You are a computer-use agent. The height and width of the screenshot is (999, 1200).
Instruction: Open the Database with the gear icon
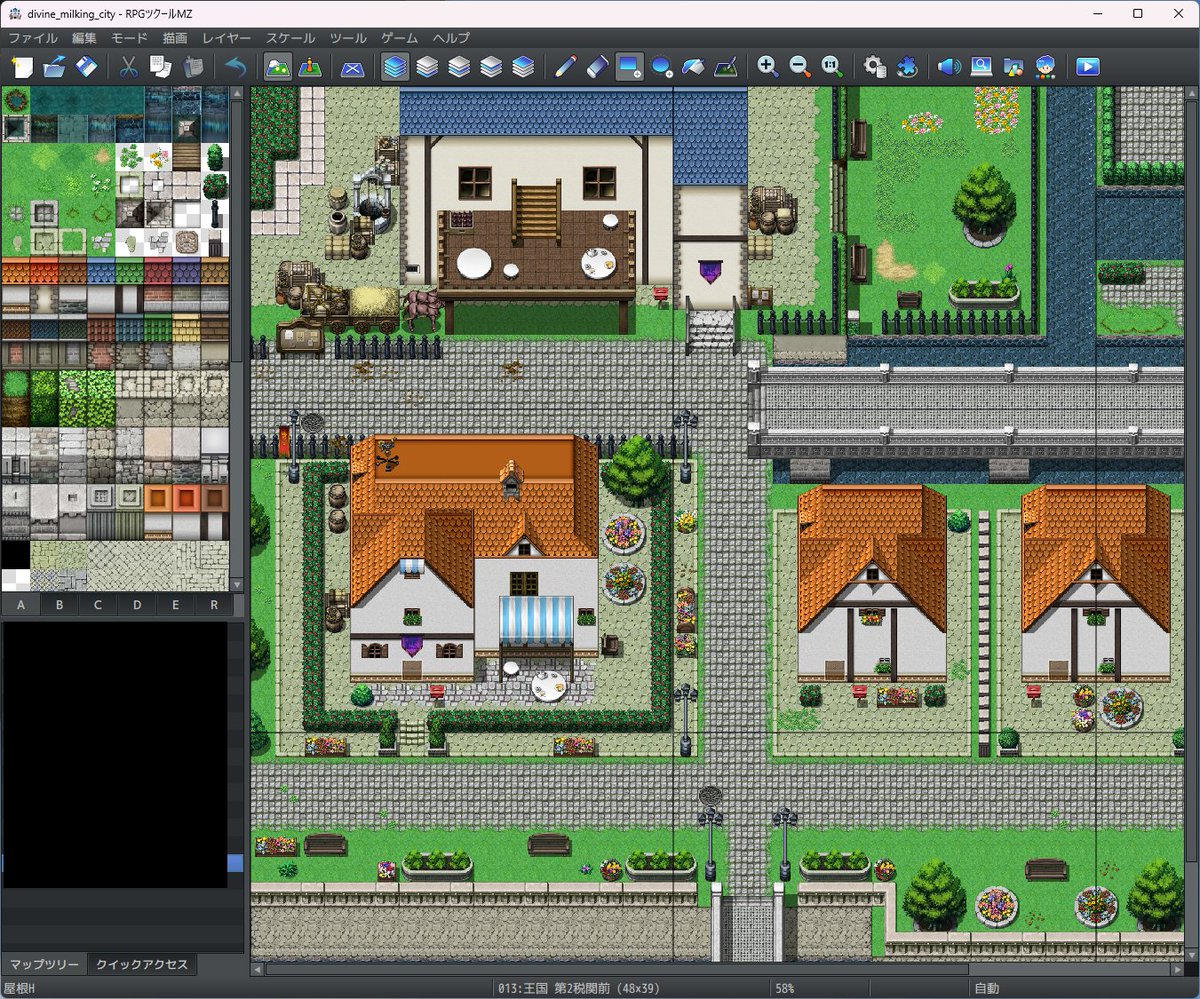tap(875, 67)
